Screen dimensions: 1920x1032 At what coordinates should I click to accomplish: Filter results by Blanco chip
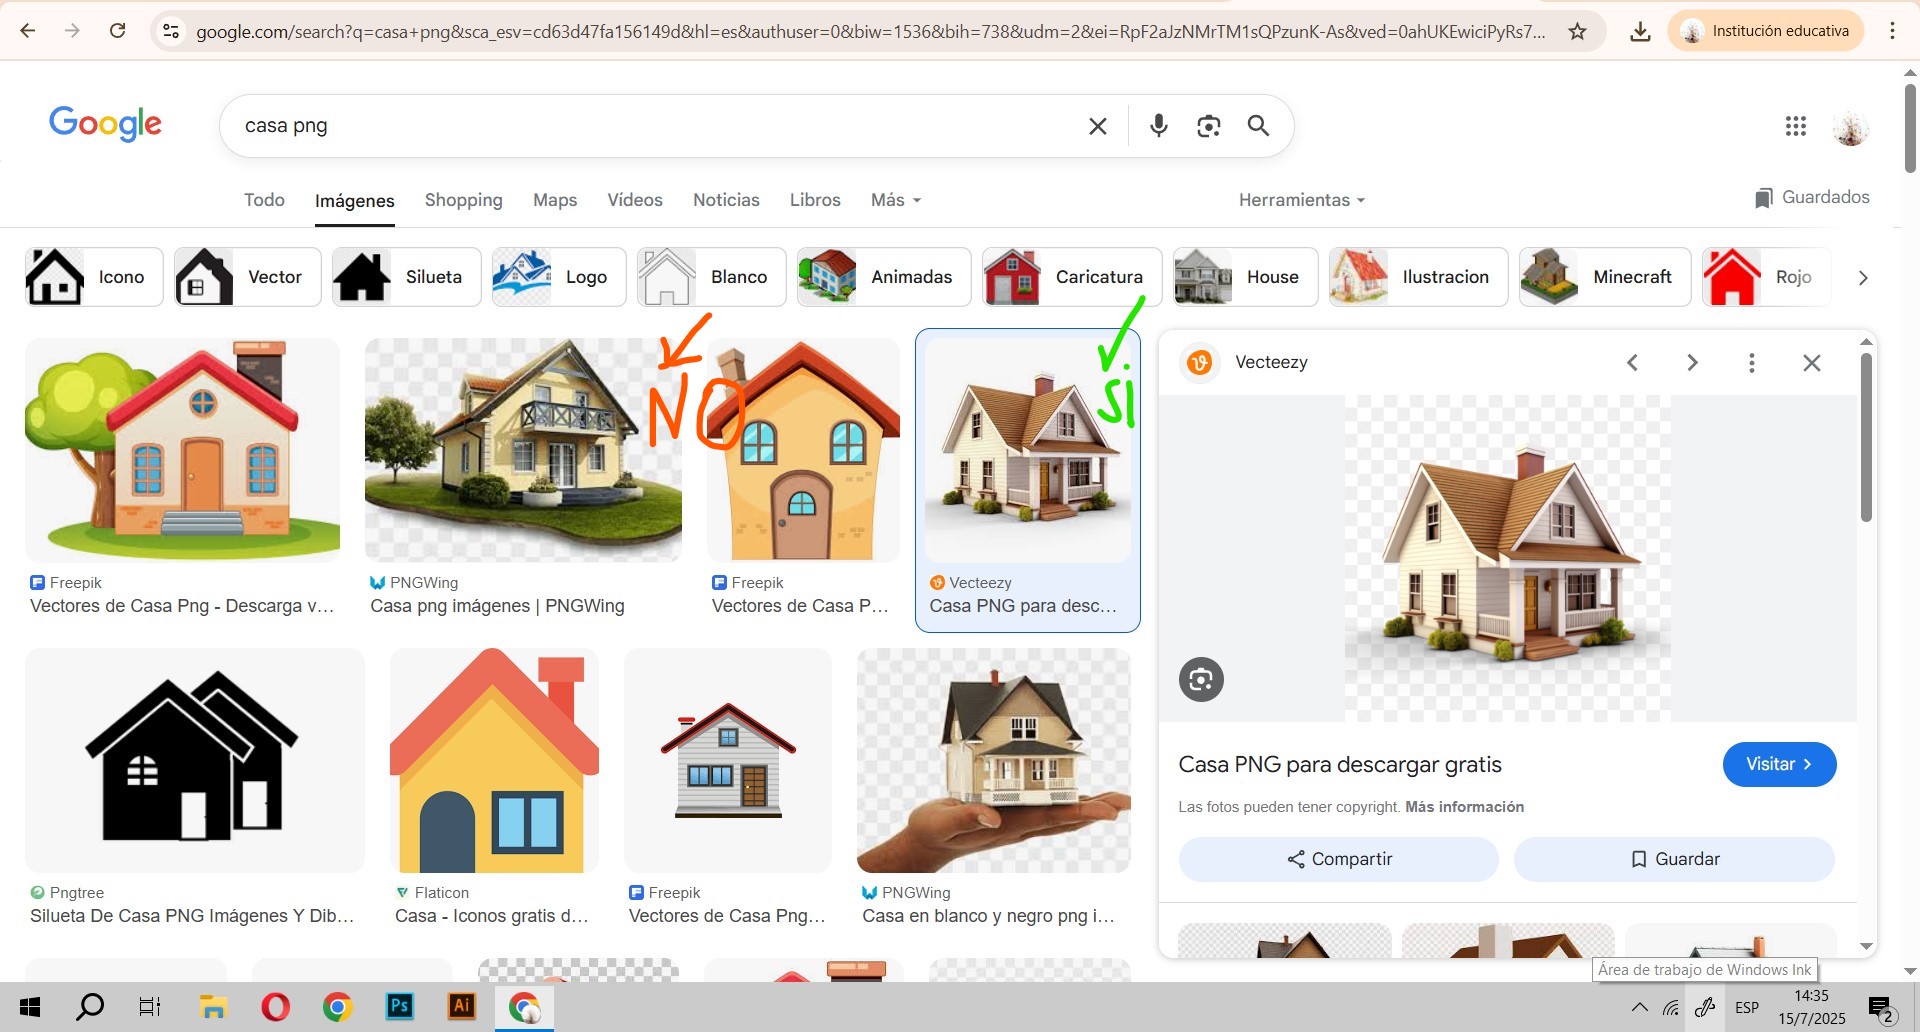pos(711,277)
